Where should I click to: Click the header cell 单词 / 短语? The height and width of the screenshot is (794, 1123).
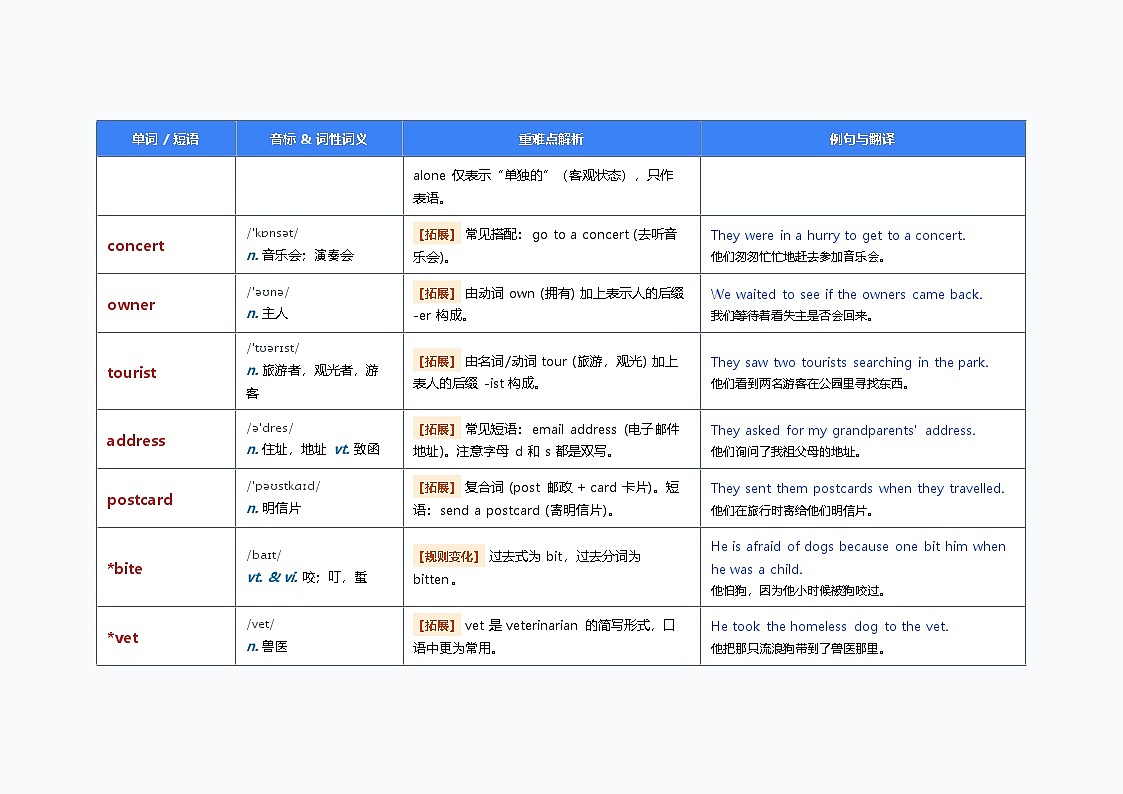pos(165,139)
